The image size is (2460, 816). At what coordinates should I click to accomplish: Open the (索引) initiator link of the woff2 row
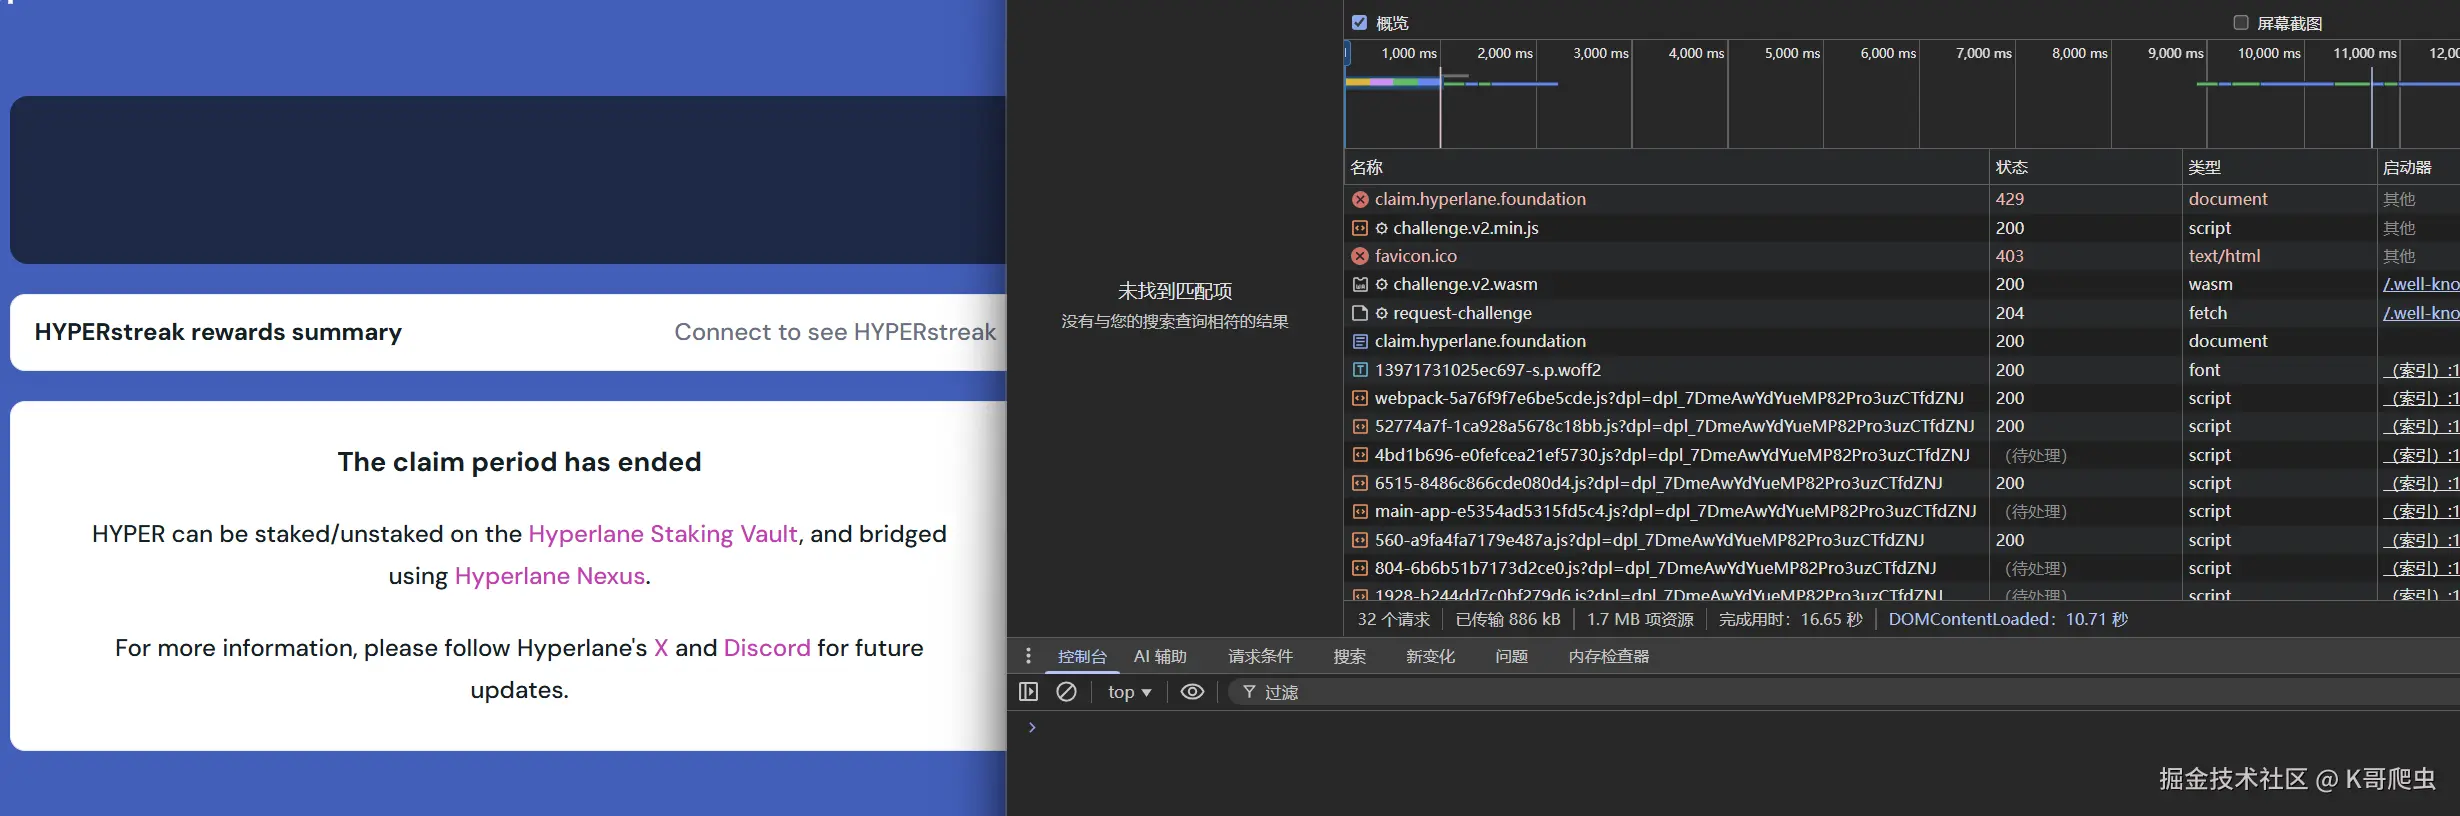coord(2420,370)
